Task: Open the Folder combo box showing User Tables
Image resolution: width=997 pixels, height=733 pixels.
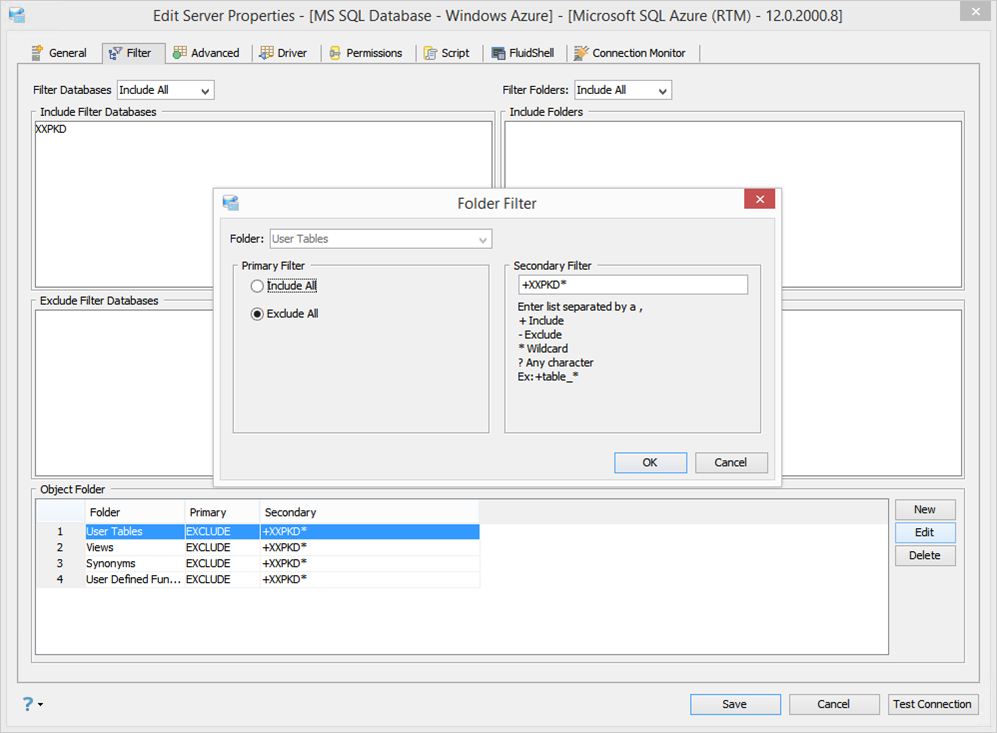Action: coord(380,239)
